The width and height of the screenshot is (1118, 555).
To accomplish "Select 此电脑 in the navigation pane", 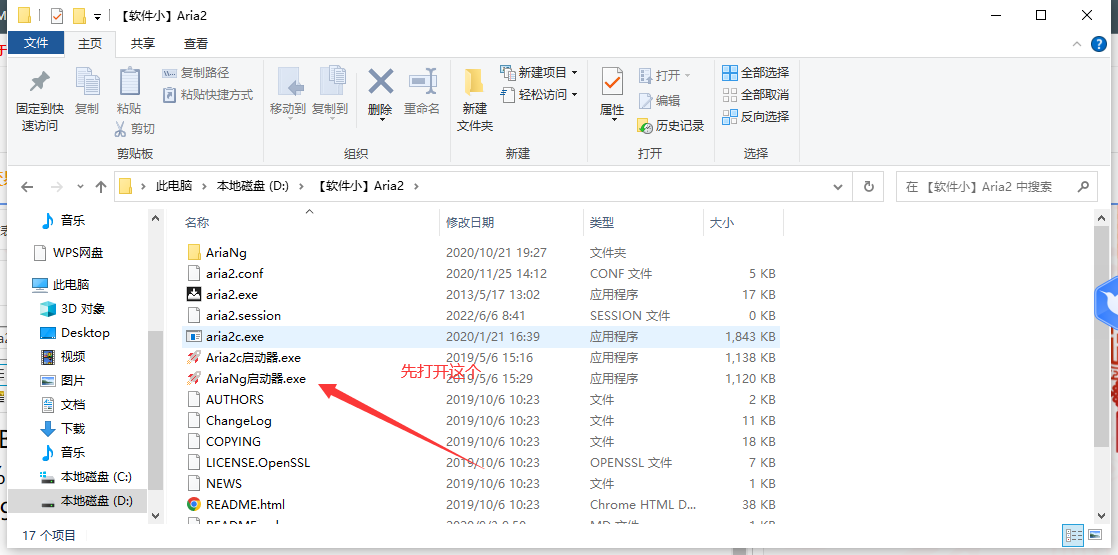I will [61, 285].
